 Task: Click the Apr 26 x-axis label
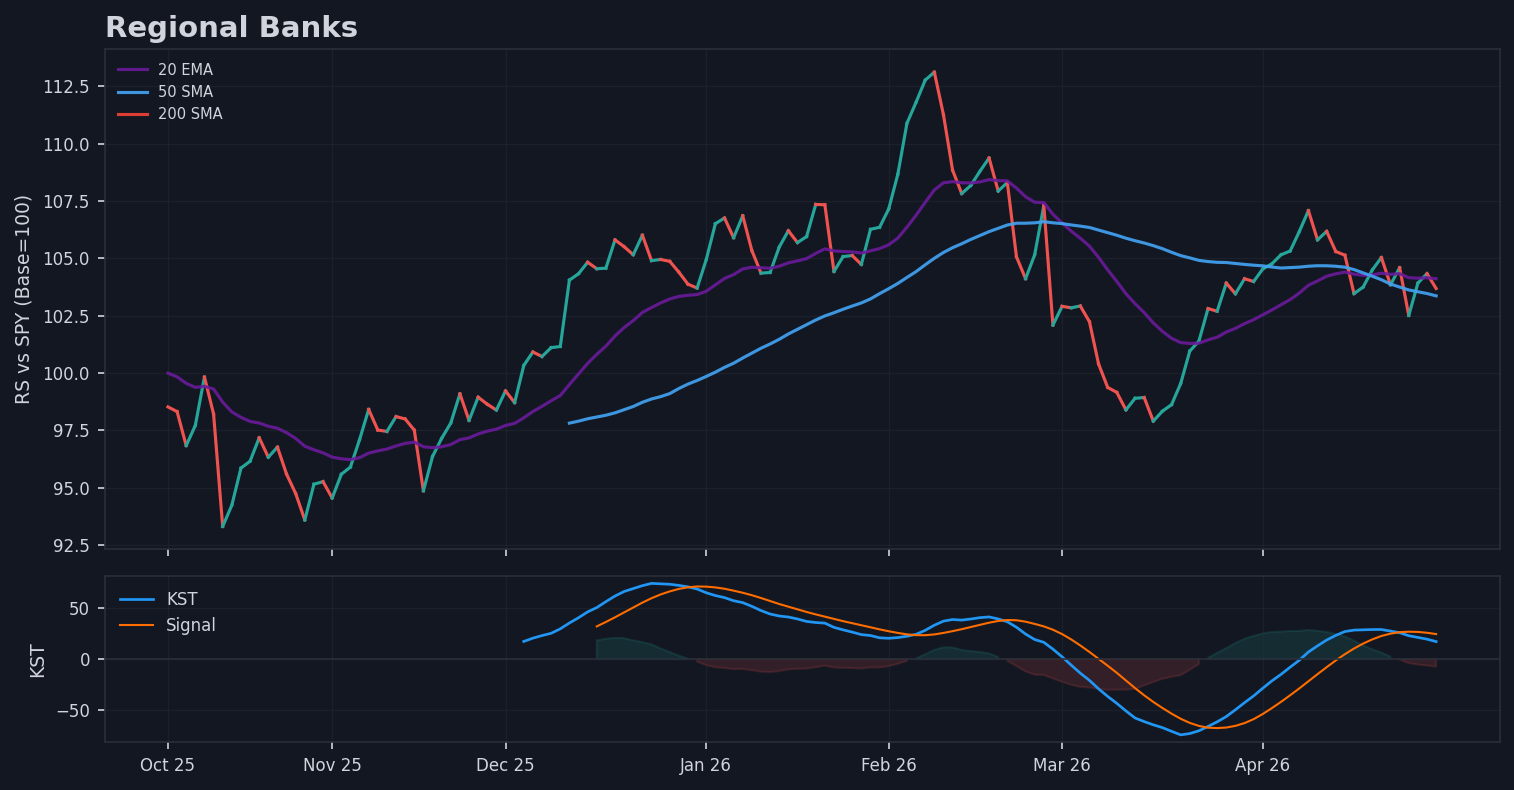pos(1262,765)
